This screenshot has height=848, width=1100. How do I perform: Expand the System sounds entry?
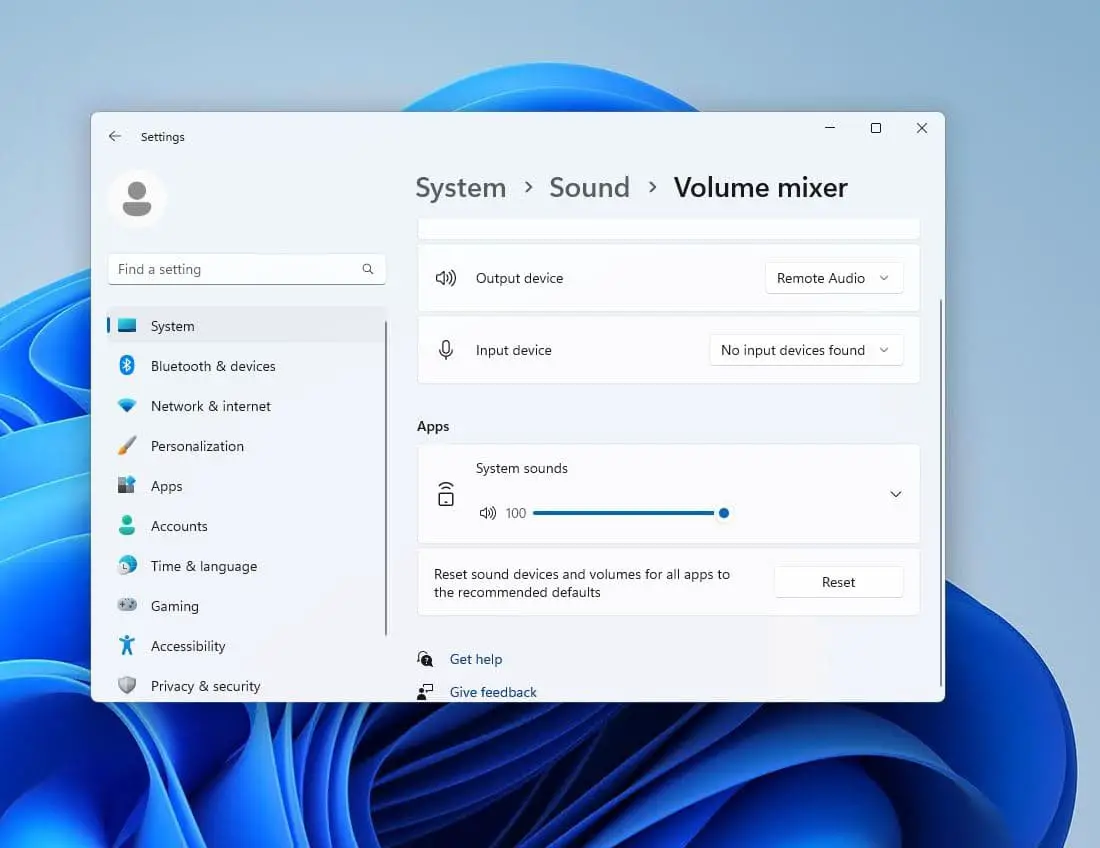pyautogui.click(x=895, y=494)
